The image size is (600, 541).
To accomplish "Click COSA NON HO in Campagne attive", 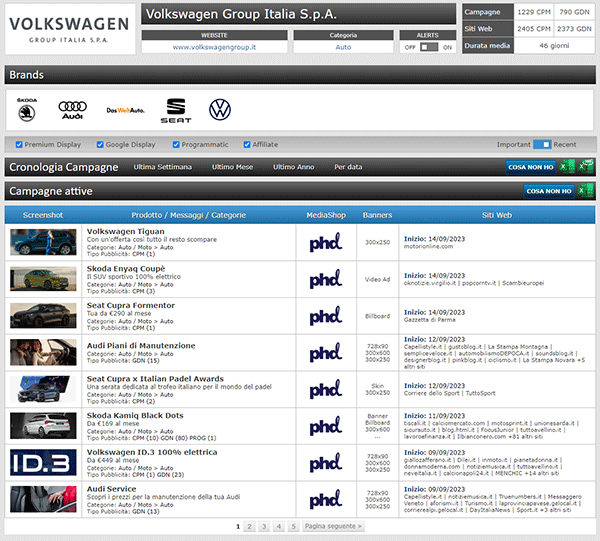I will [x=547, y=190].
